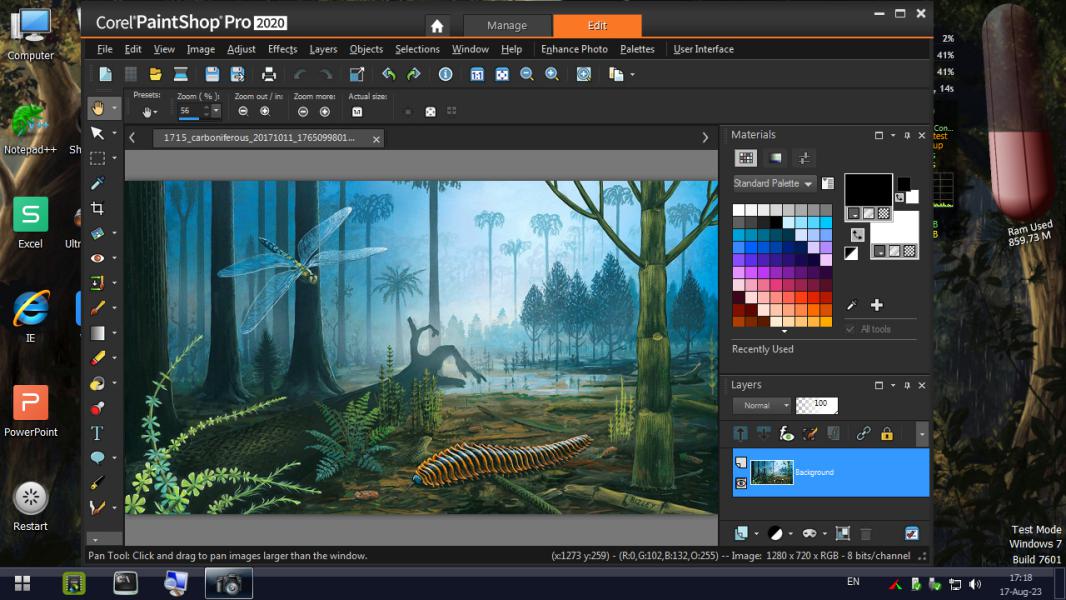1066x600 pixels.
Task: Close the carboniferous image tab
Action: coord(377,139)
